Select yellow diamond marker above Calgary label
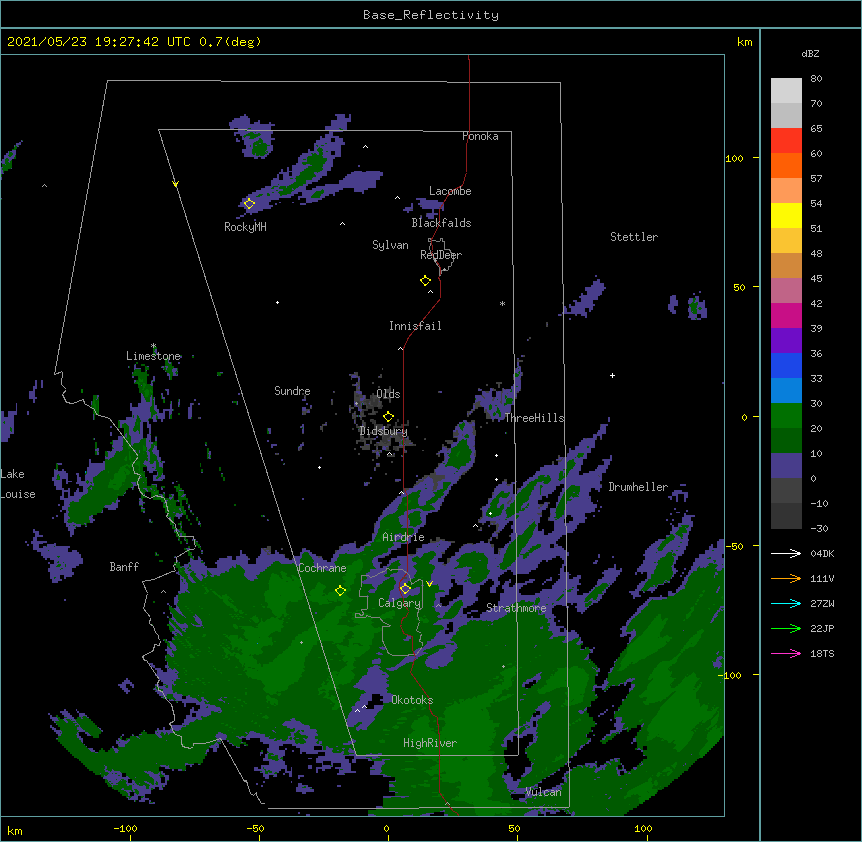 point(405,589)
